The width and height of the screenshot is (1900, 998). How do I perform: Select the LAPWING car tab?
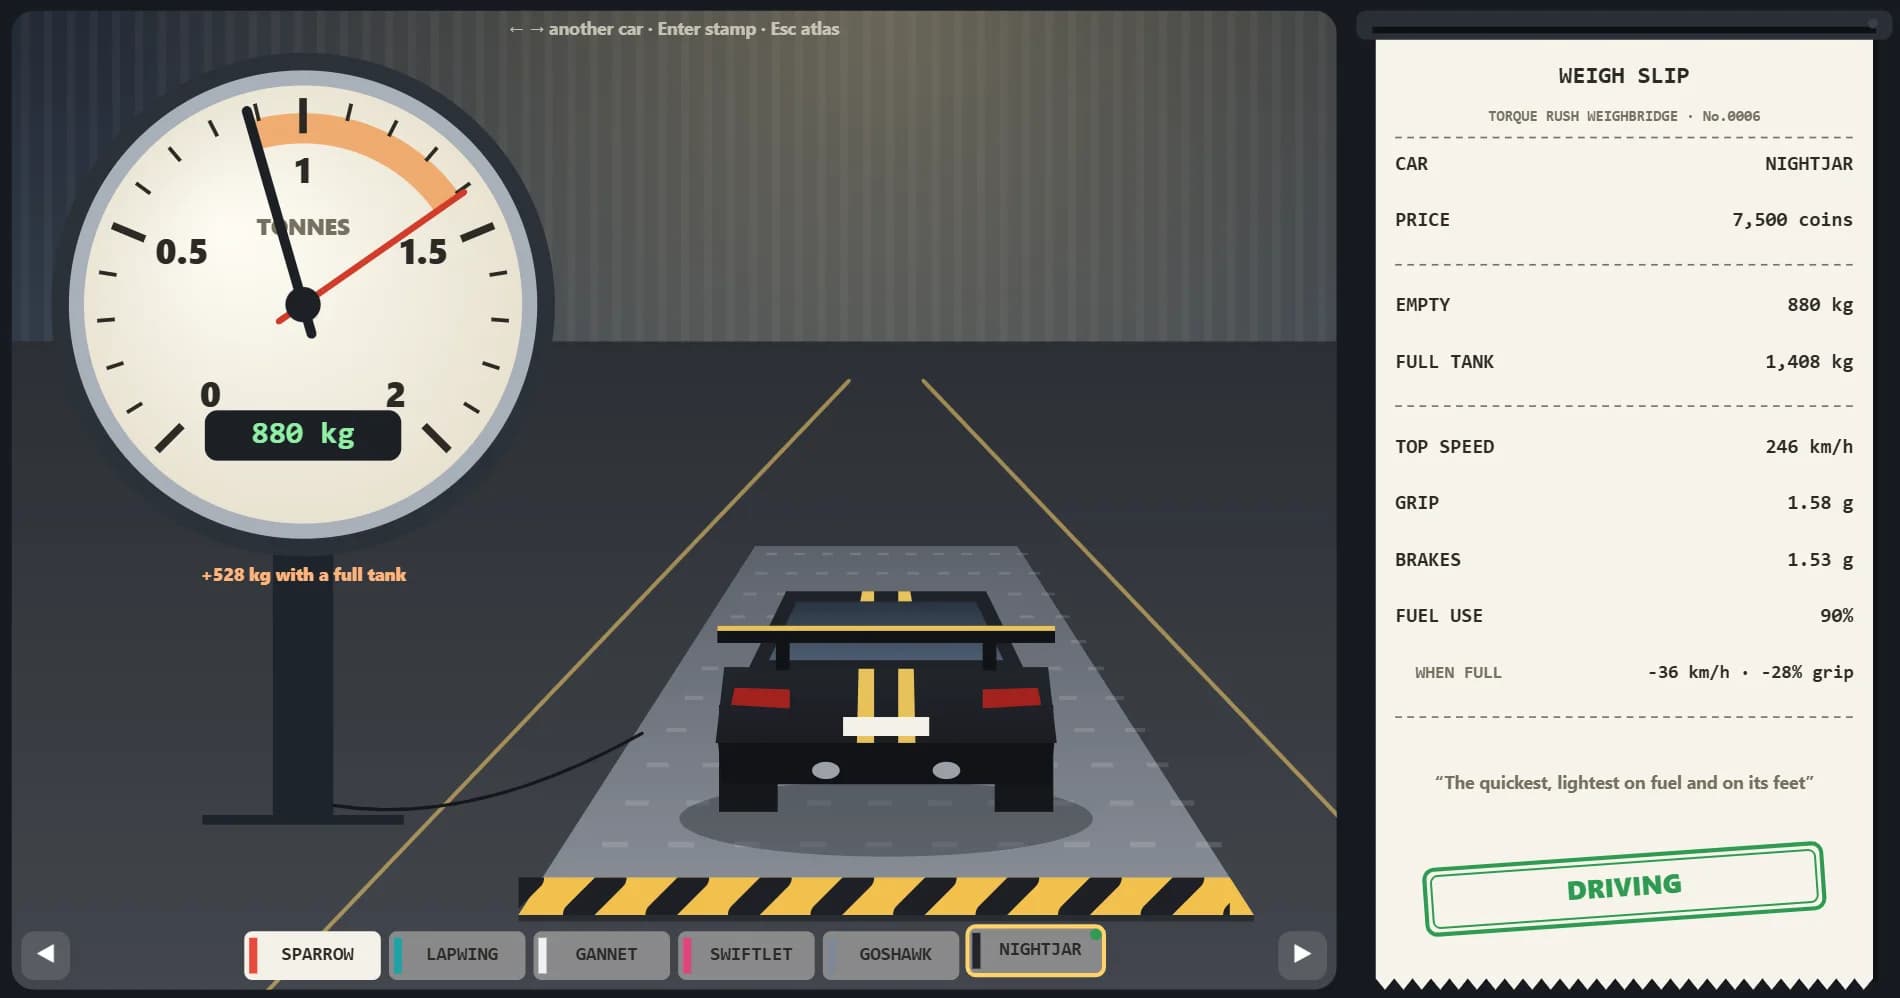pos(457,955)
